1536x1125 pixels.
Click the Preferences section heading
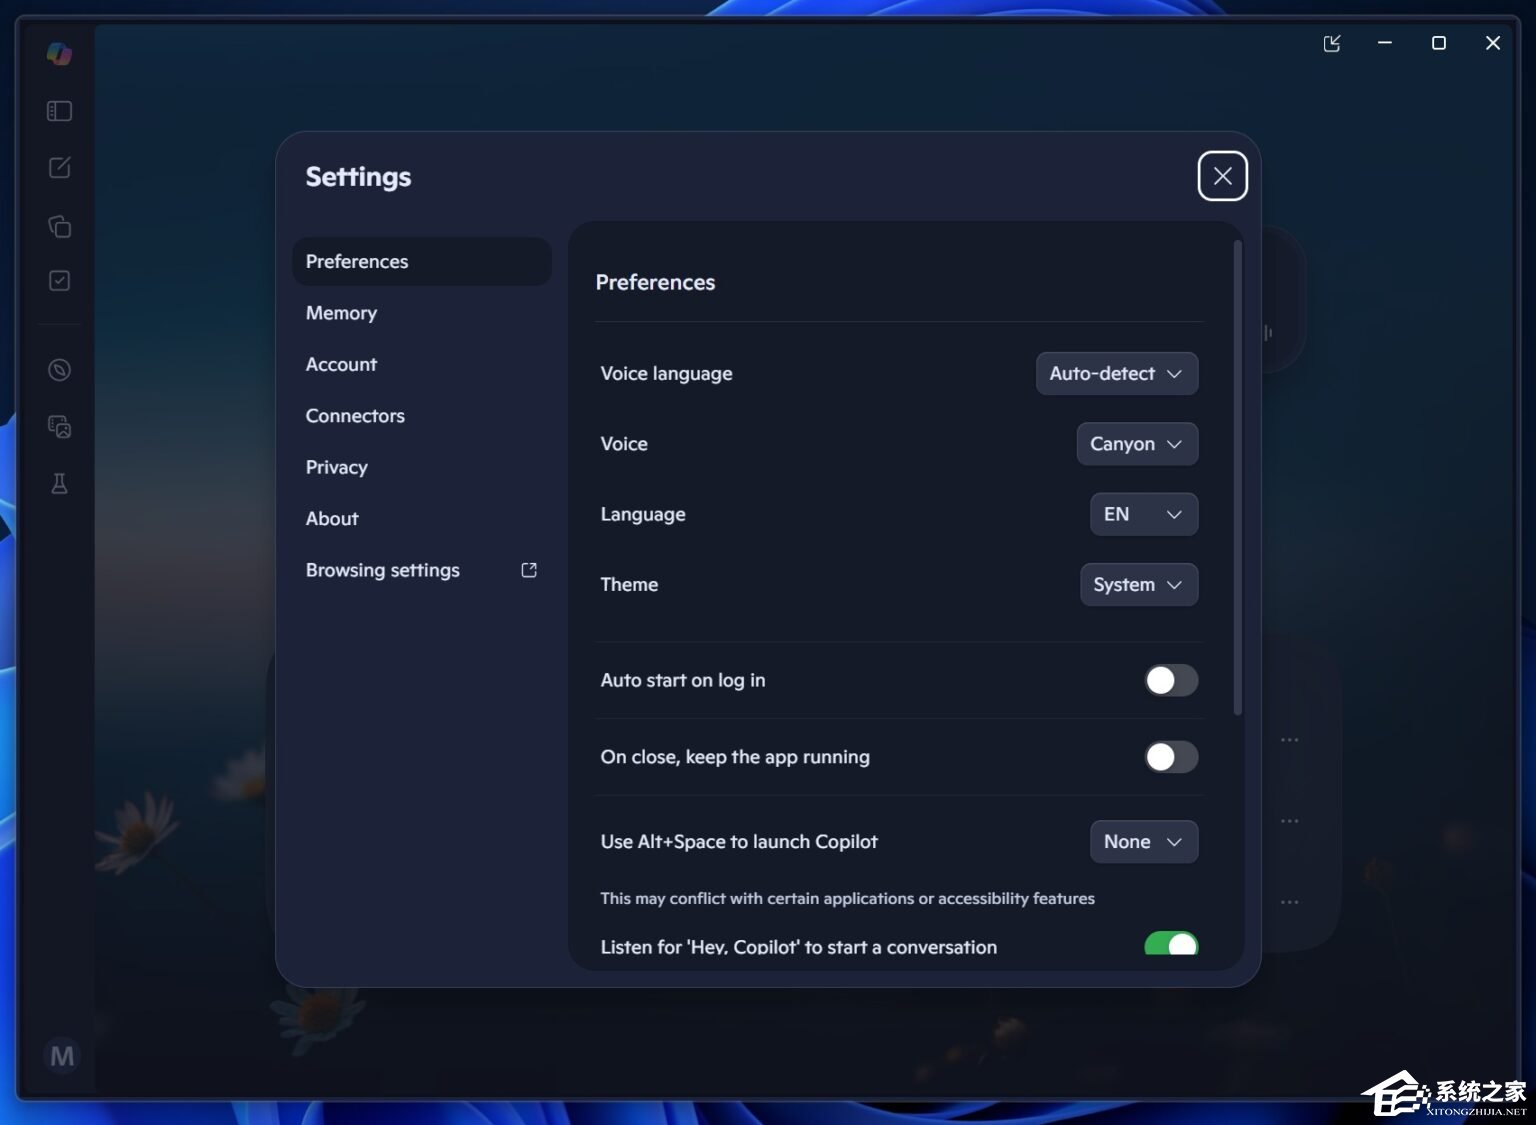[x=655, y=282]
